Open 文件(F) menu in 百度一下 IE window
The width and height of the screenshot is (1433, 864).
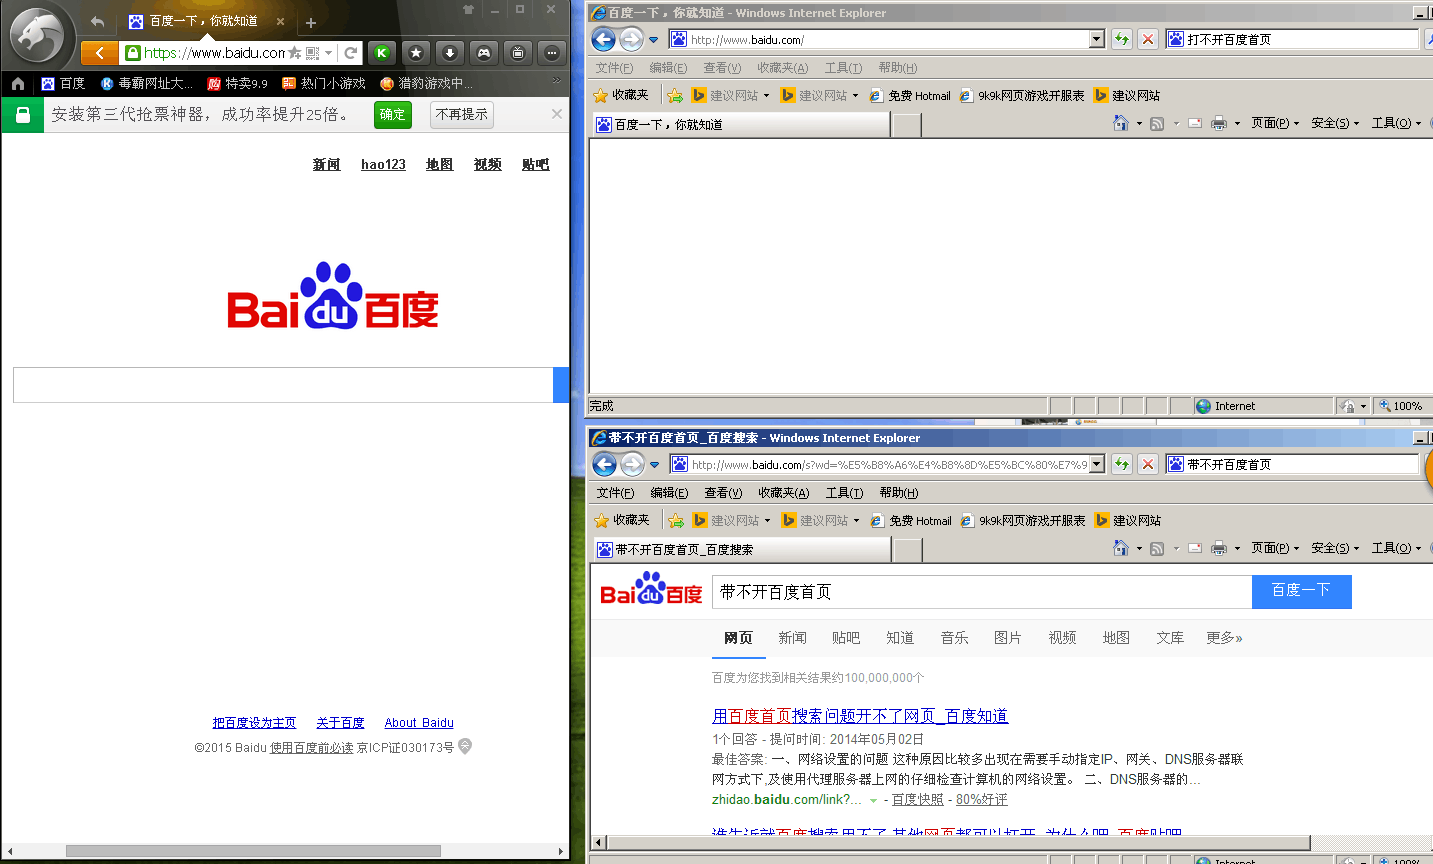point(614,68)
